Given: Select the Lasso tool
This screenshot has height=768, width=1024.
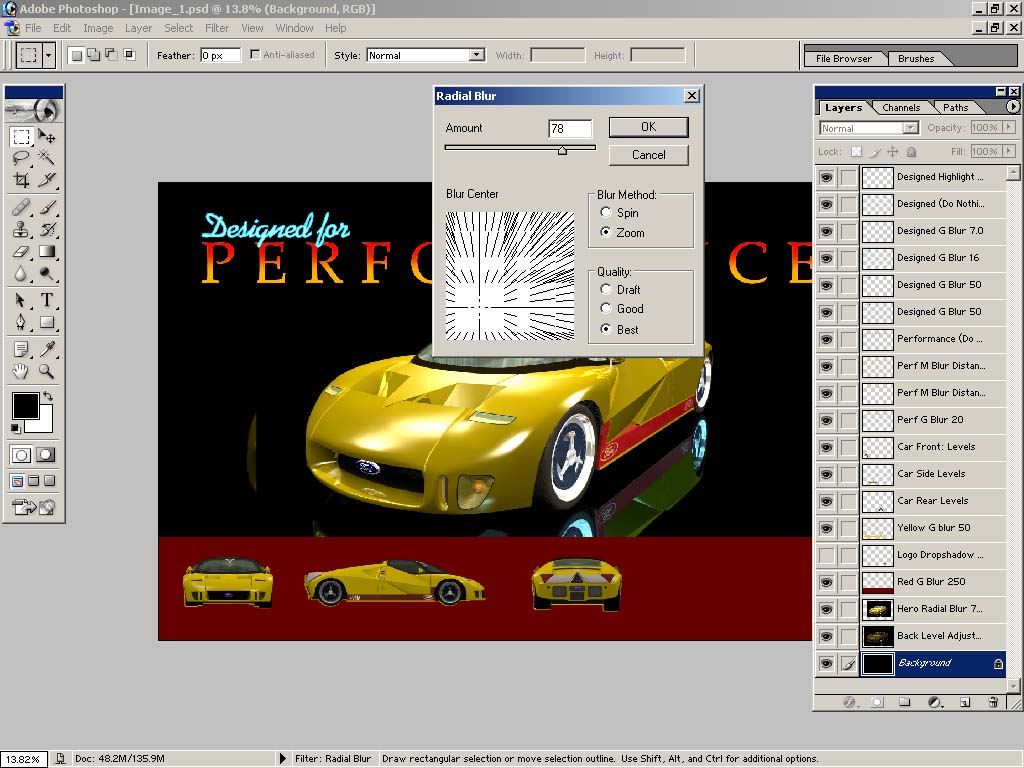Looking at the screenshot, I should 21,158.
